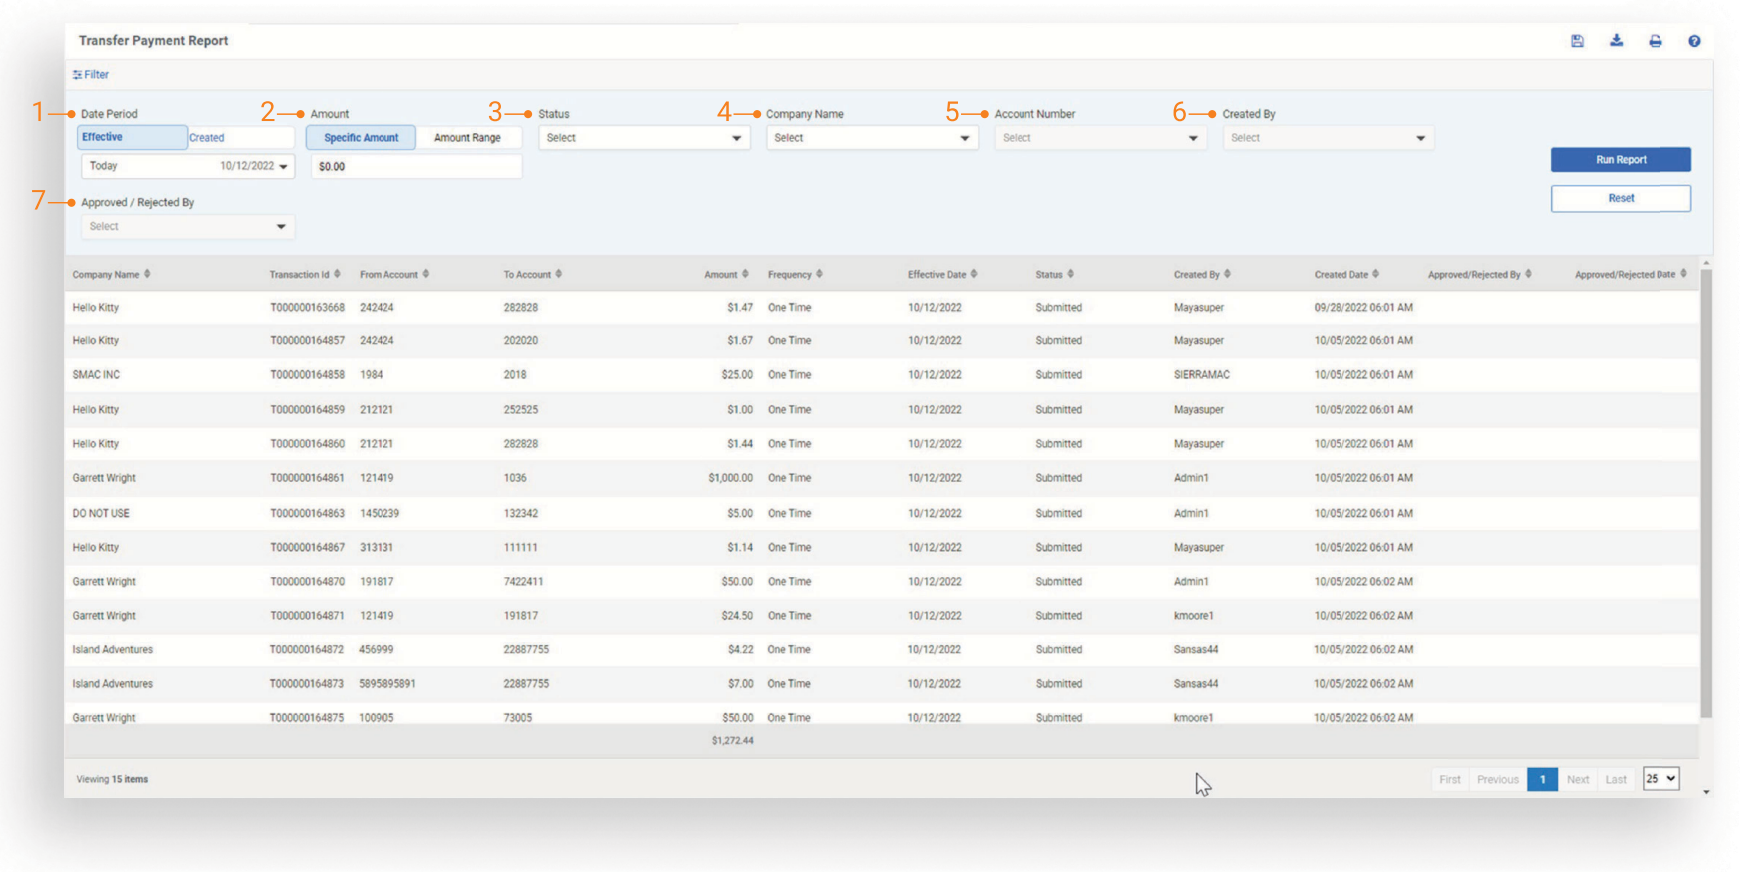
Task: Click the Filter icon link
Action: 91,75
